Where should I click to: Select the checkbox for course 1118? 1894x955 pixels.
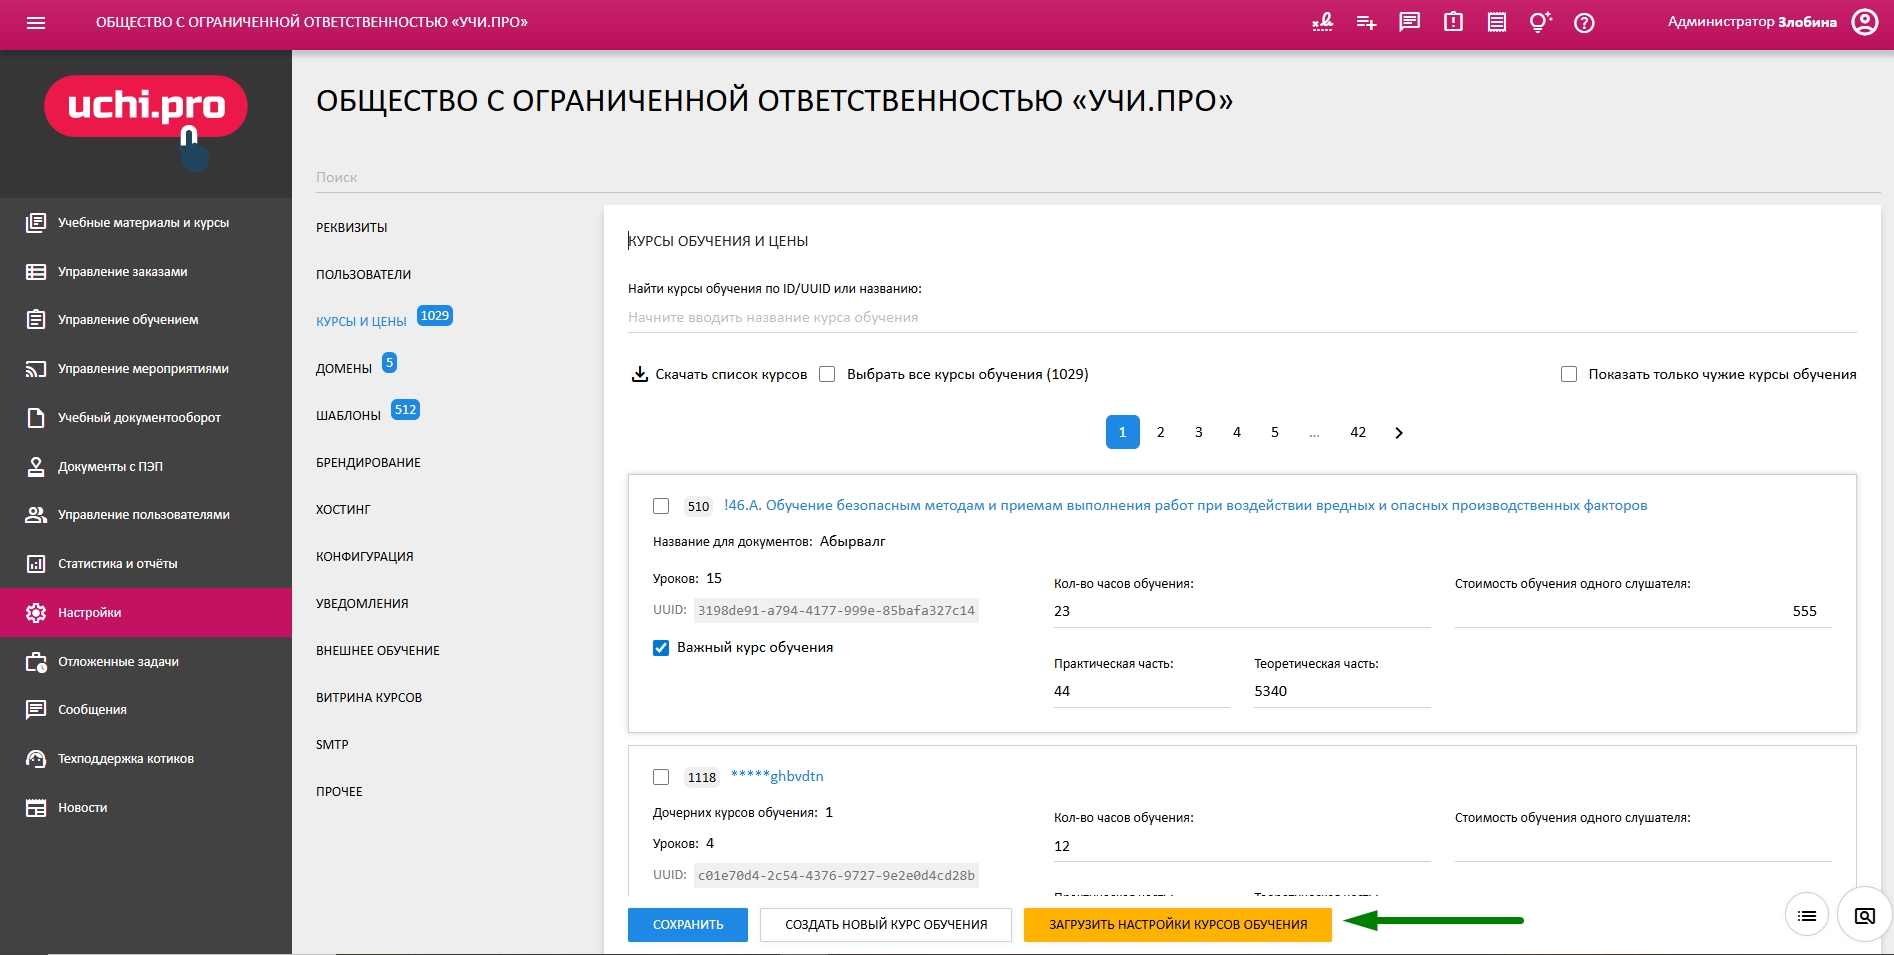click(661, 777)
